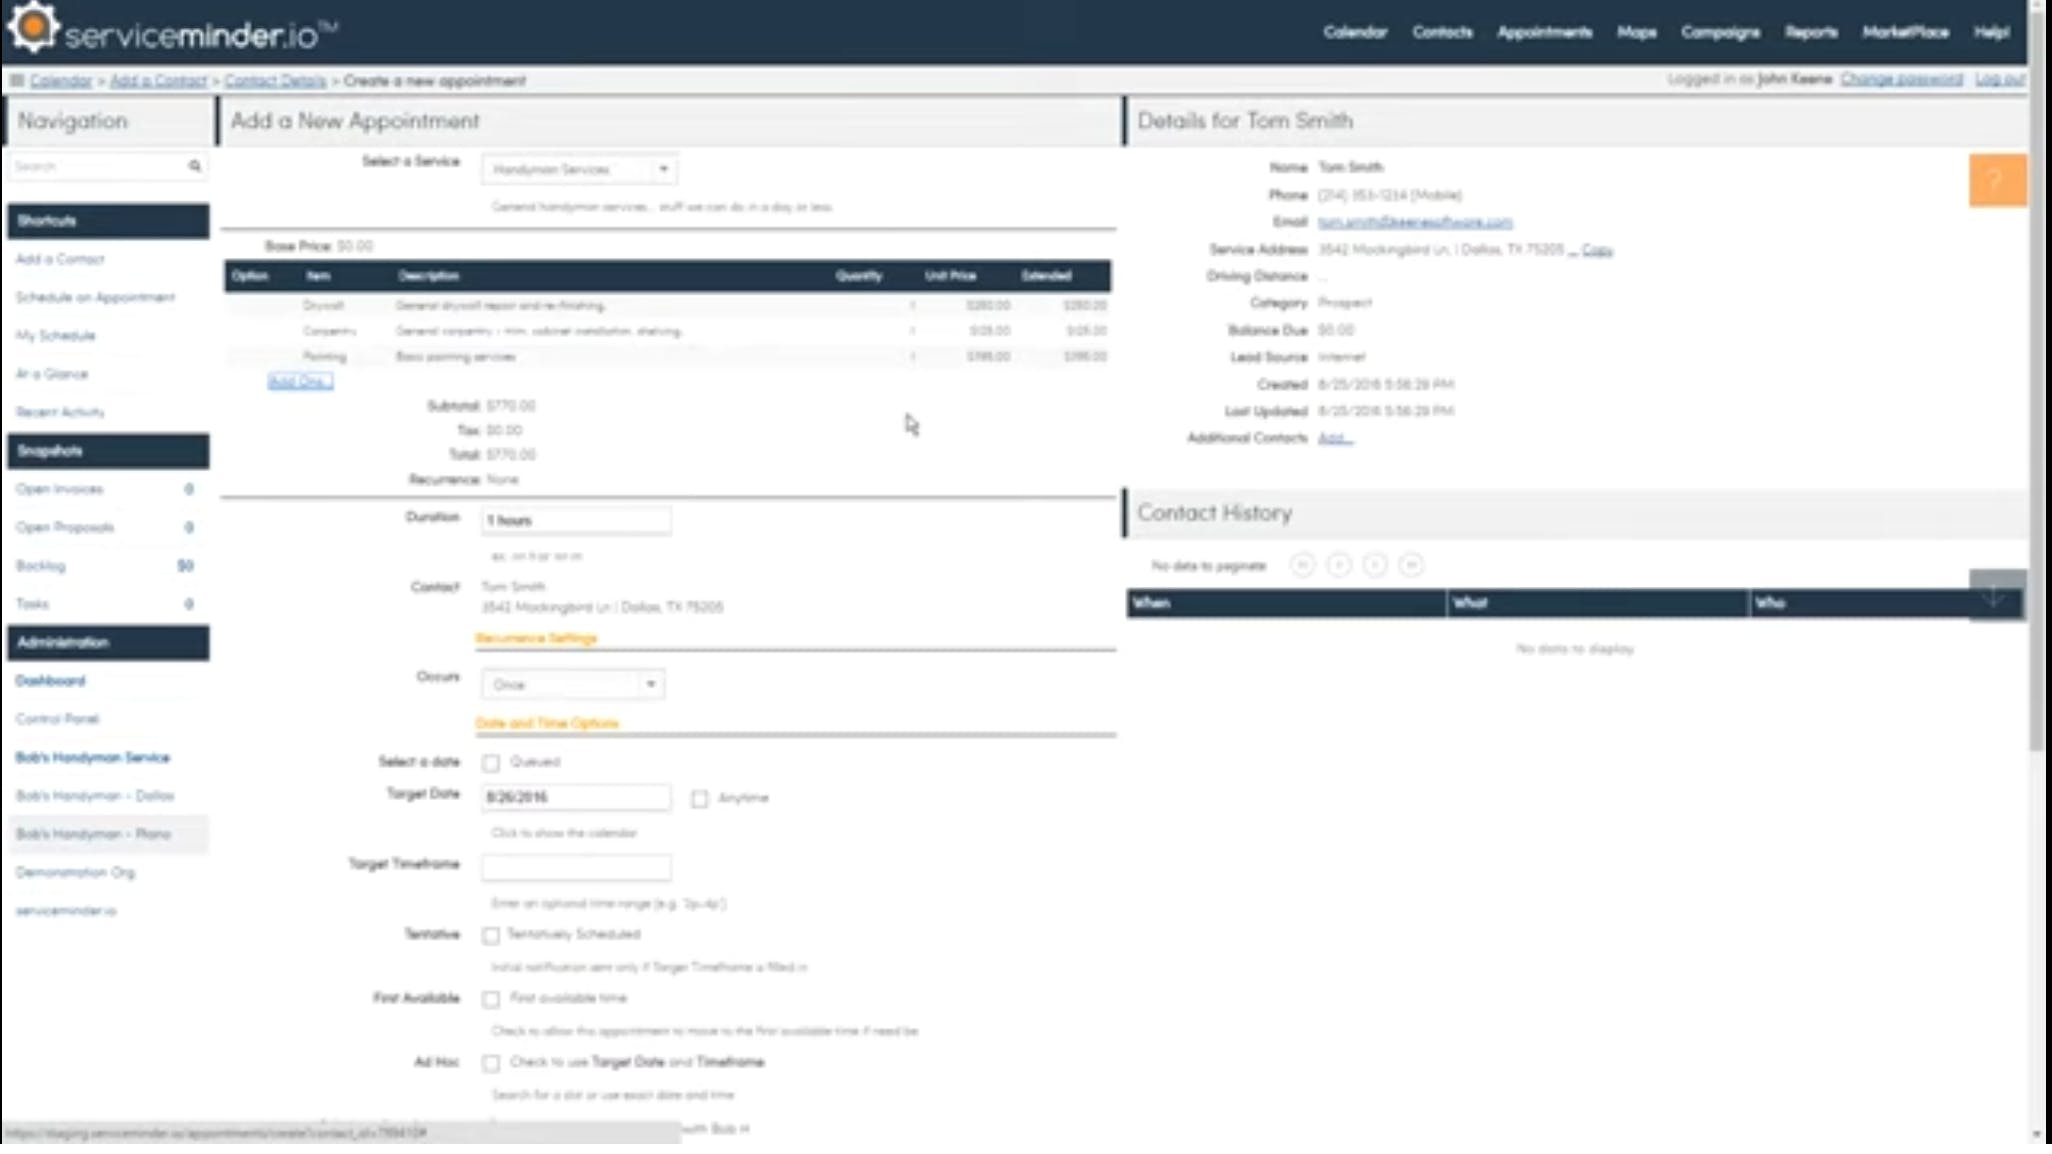Select the Drywall item row
The image size is (2052, 1154).
(x=667, y=305)
